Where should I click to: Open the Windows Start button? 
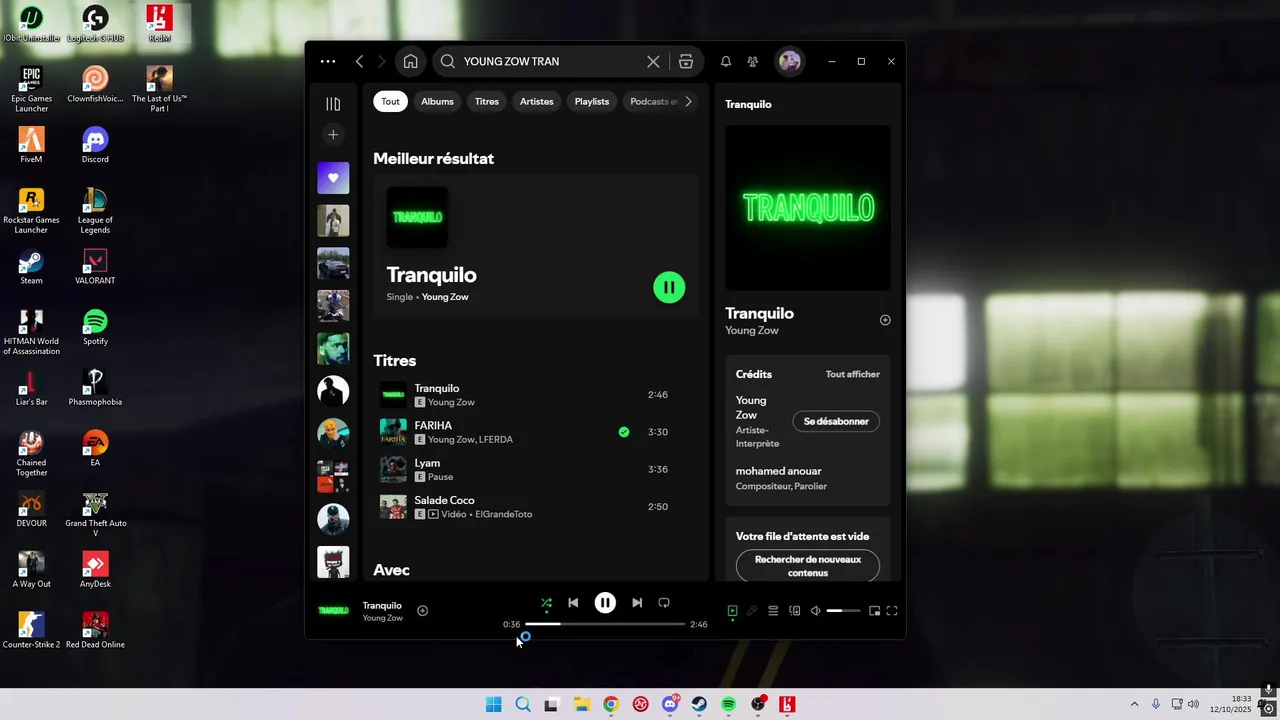pyautogui.click(x=493, y=704)
